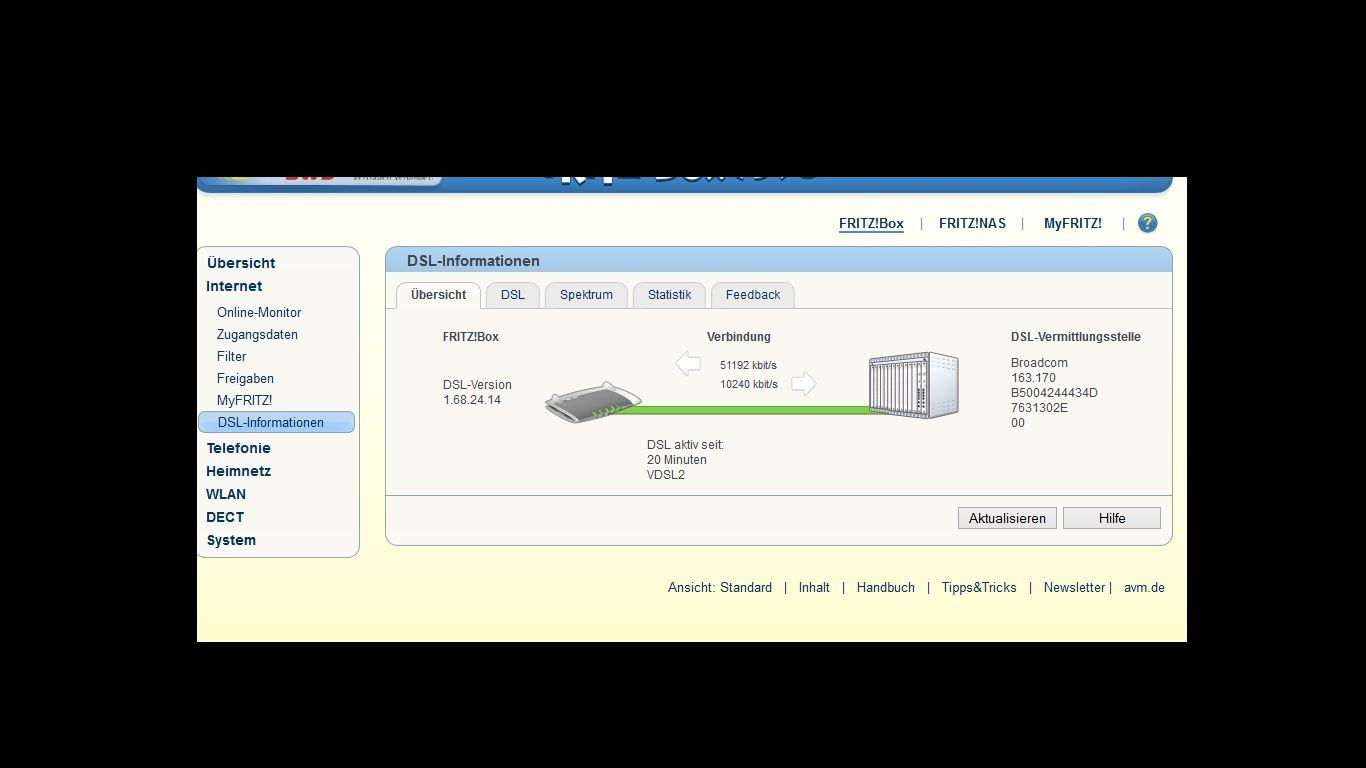Open the avm.de footer link
Screen dimensions: 1366x768
coord(1144,588)
